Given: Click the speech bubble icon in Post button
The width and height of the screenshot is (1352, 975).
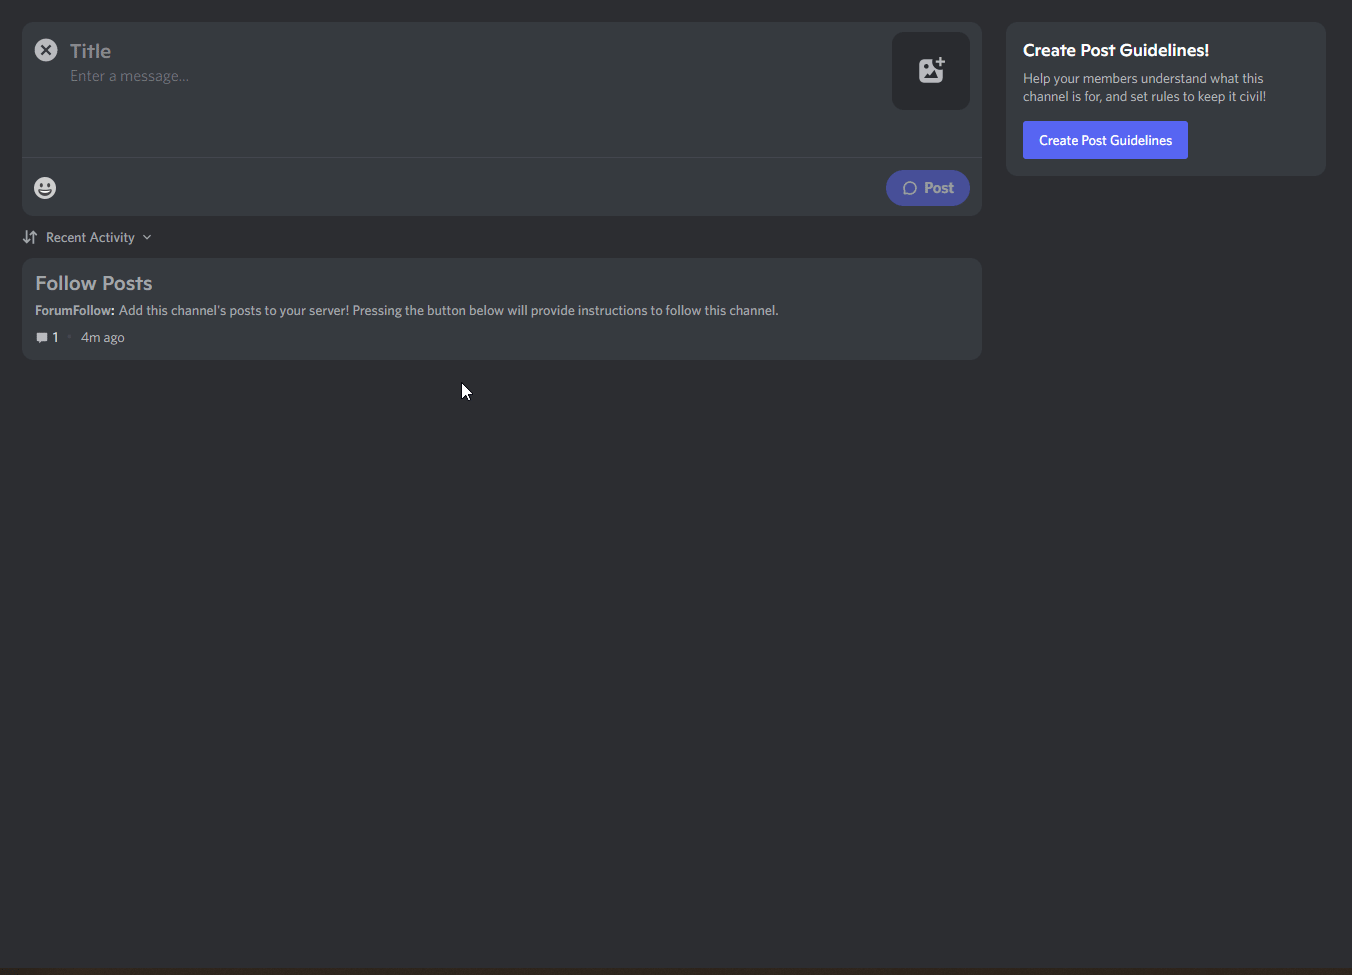Looking at the screenshot, I should [x=910, y=188].
